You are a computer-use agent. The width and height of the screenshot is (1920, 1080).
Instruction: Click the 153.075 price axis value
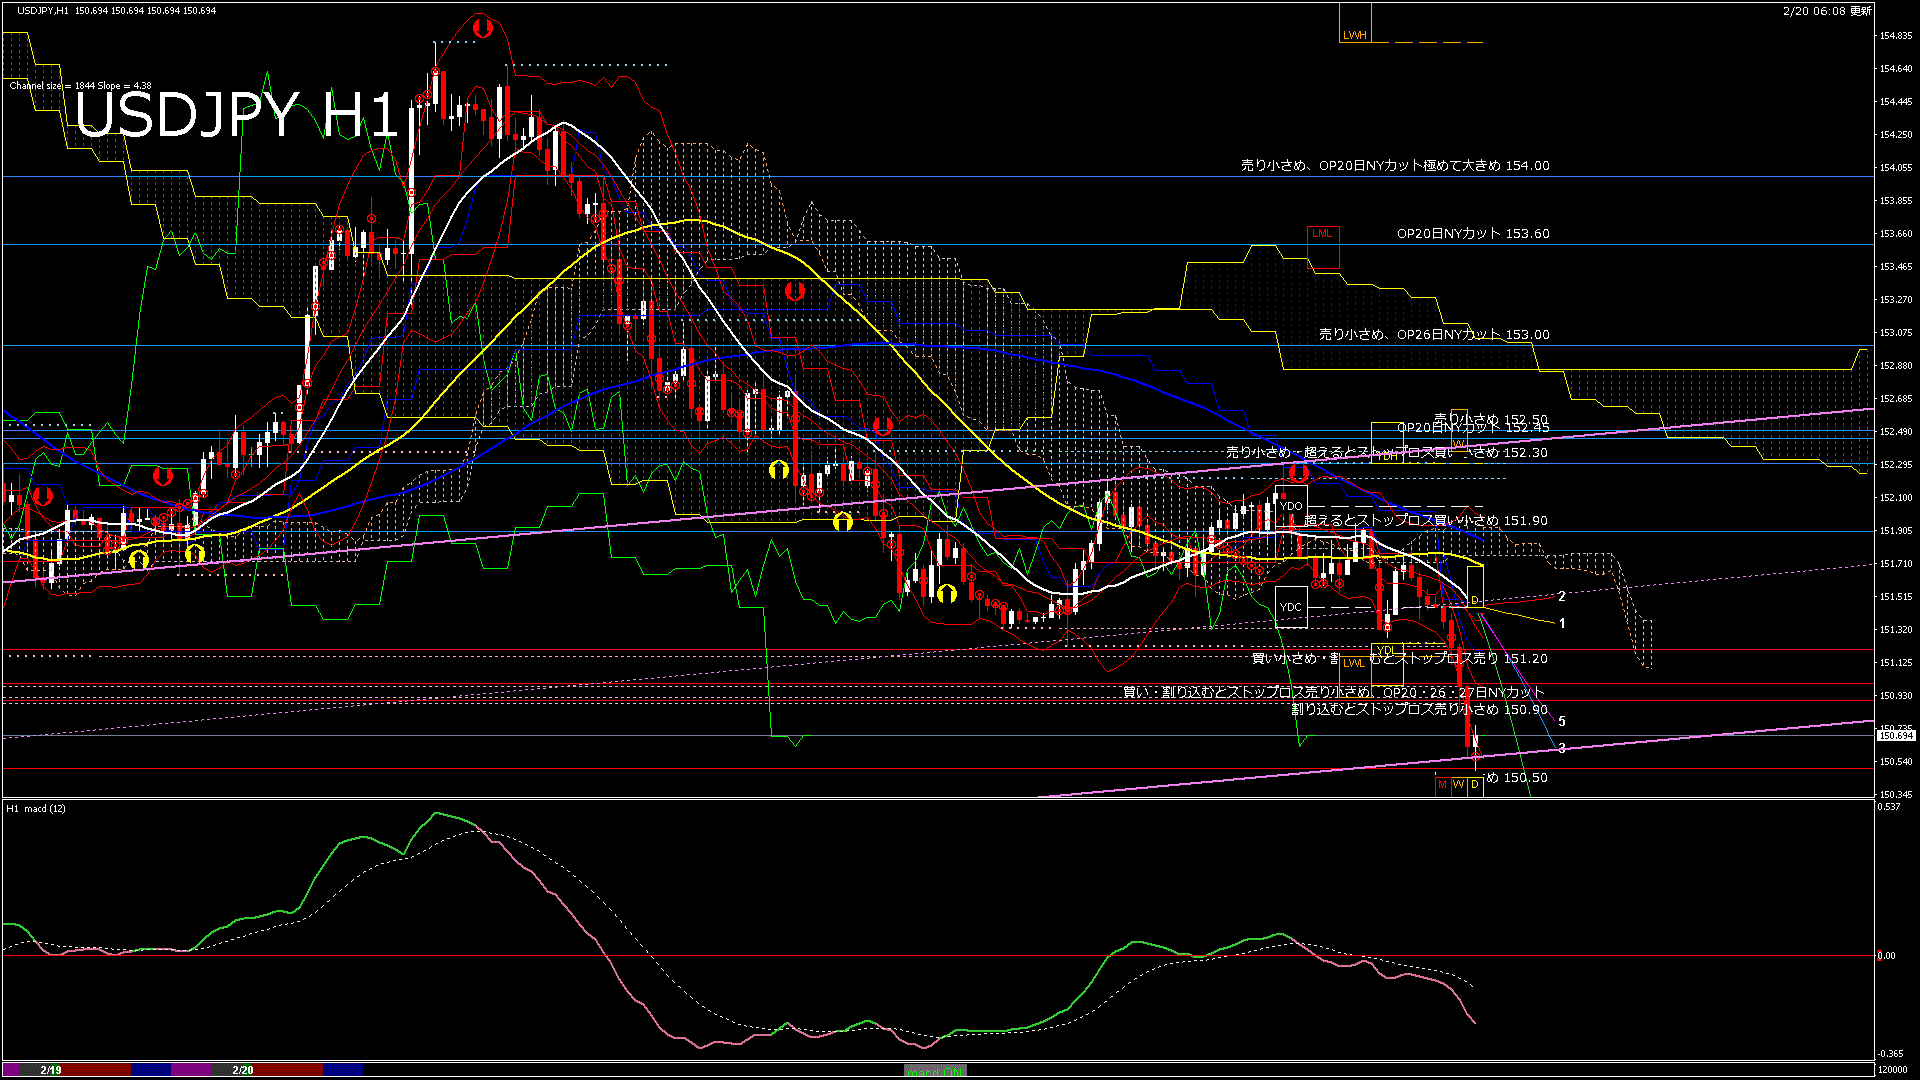1896,333
